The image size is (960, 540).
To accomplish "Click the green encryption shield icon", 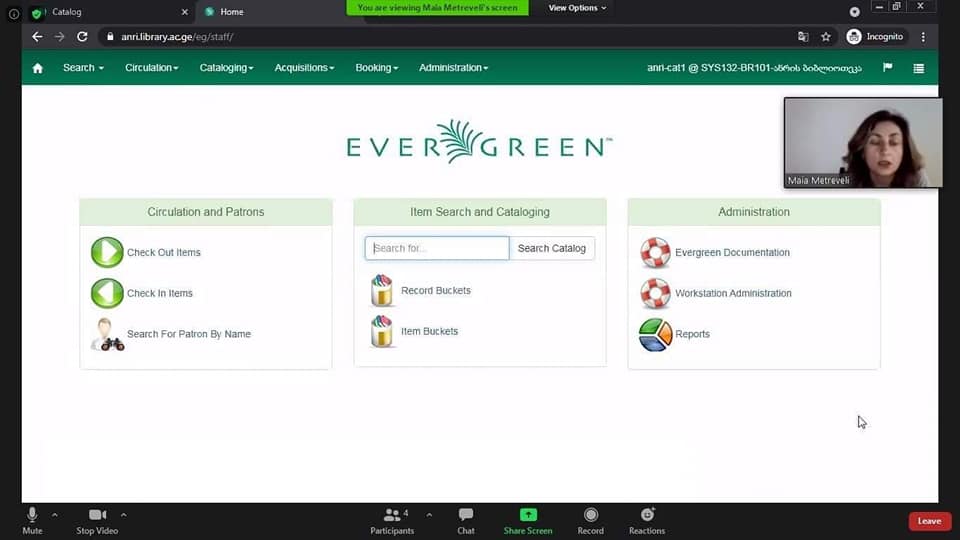I will coord(37,13).
